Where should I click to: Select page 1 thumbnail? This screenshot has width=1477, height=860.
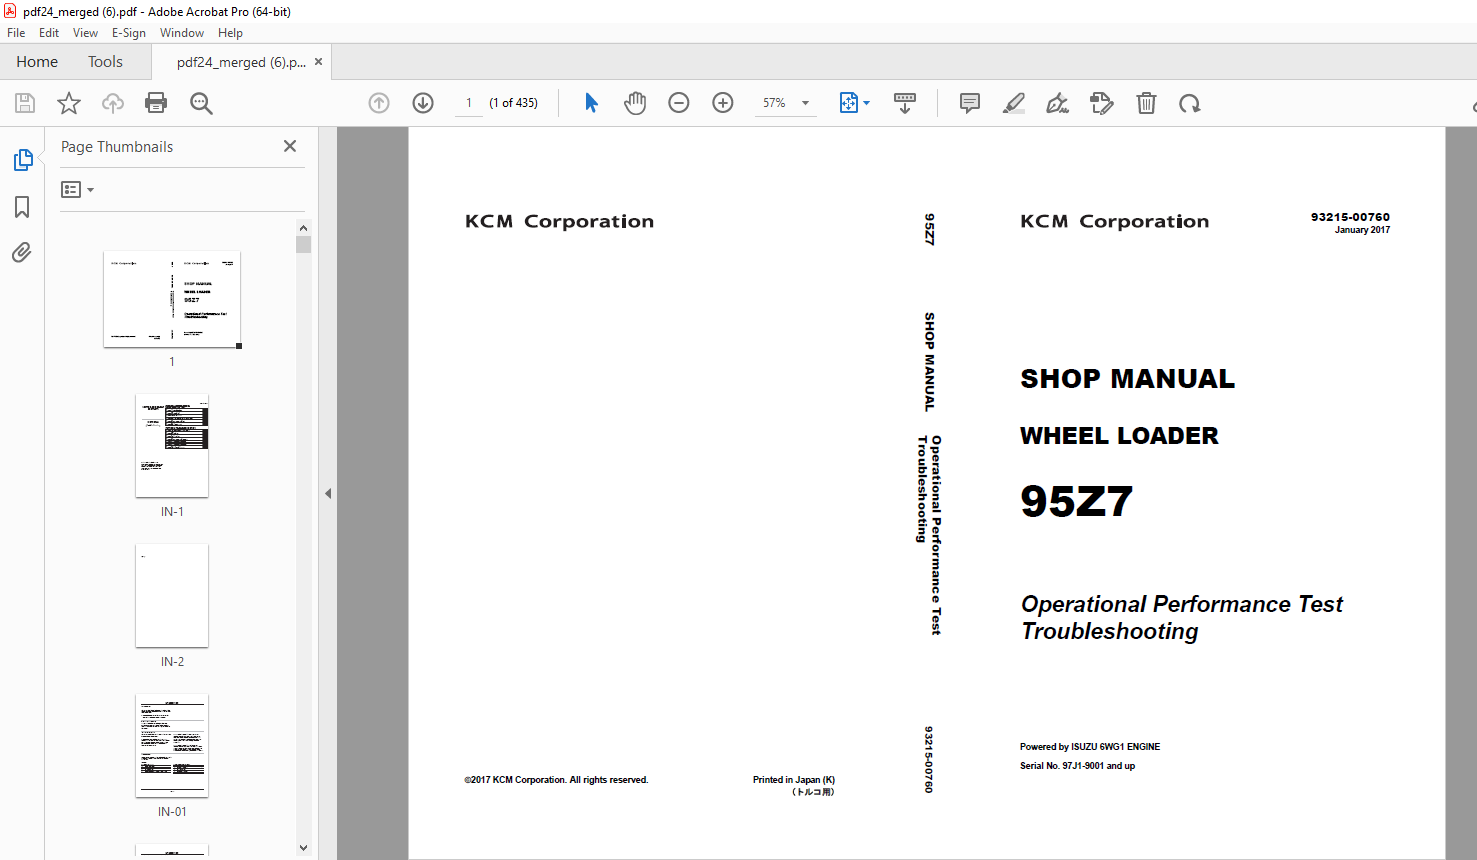172,299
